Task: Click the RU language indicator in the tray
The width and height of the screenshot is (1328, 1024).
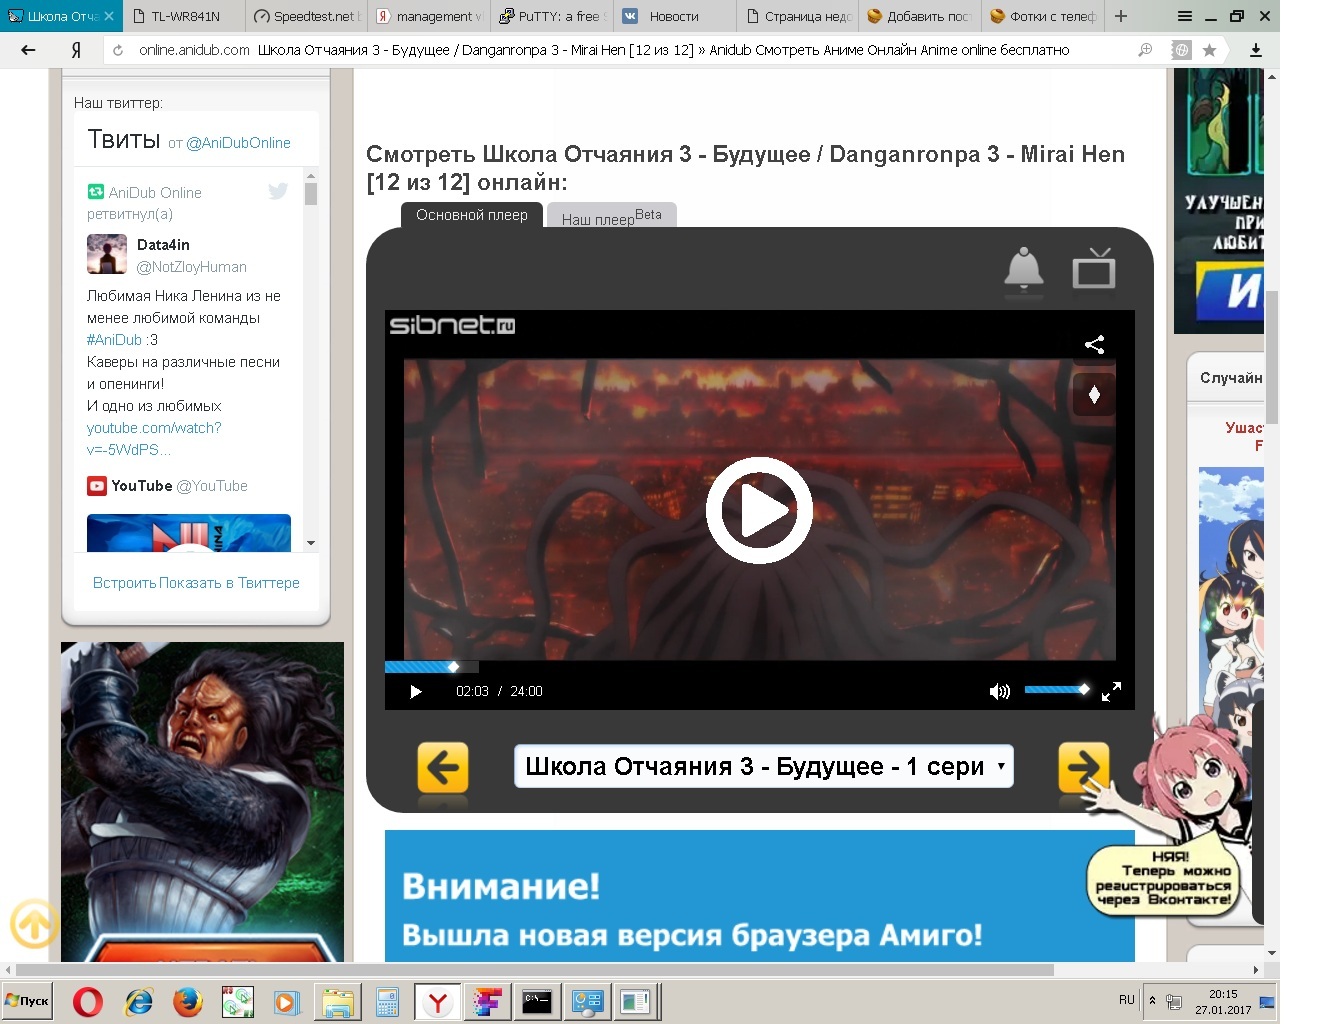Action: 1127,1000
